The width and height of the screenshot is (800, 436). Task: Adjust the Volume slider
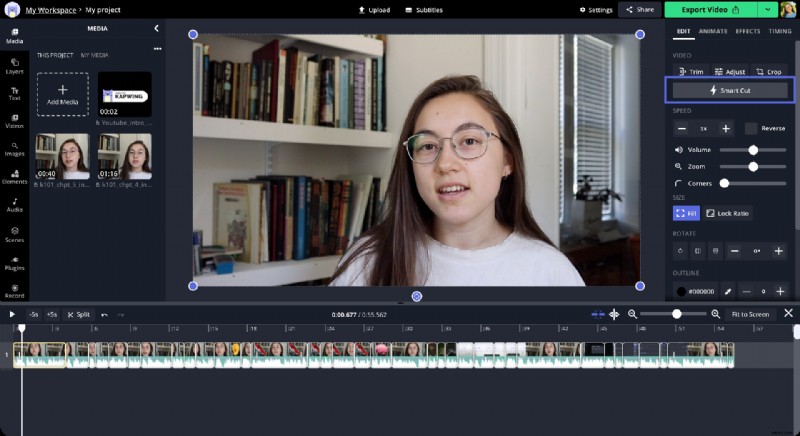pyautogui.click(x=753, y=150)
